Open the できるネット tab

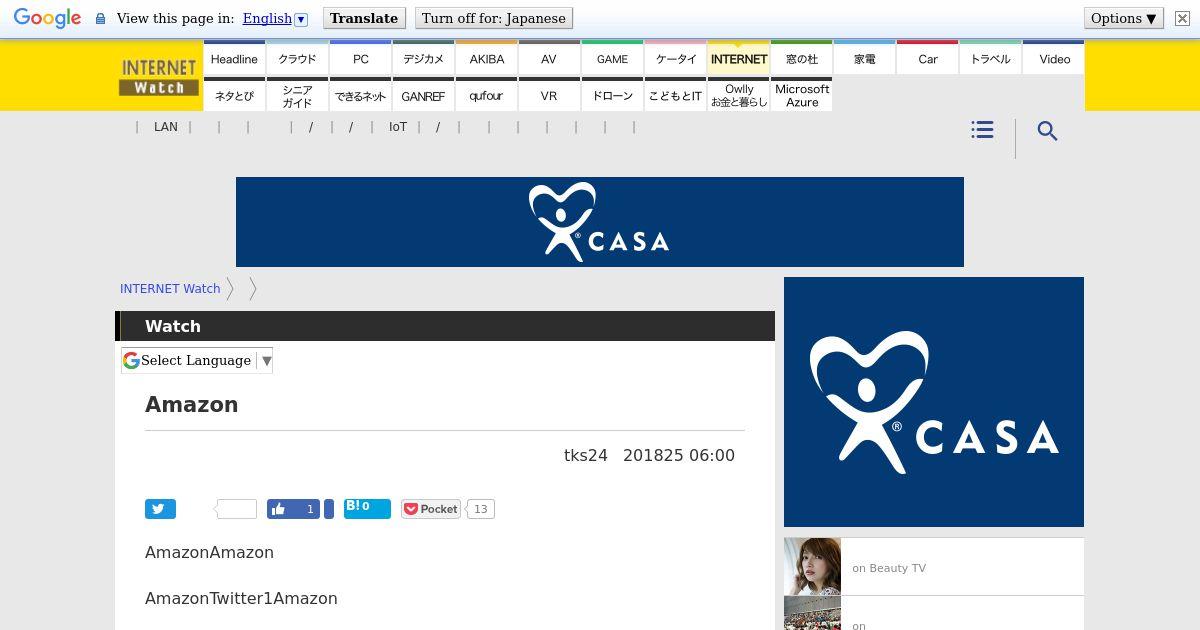point(360,95)
